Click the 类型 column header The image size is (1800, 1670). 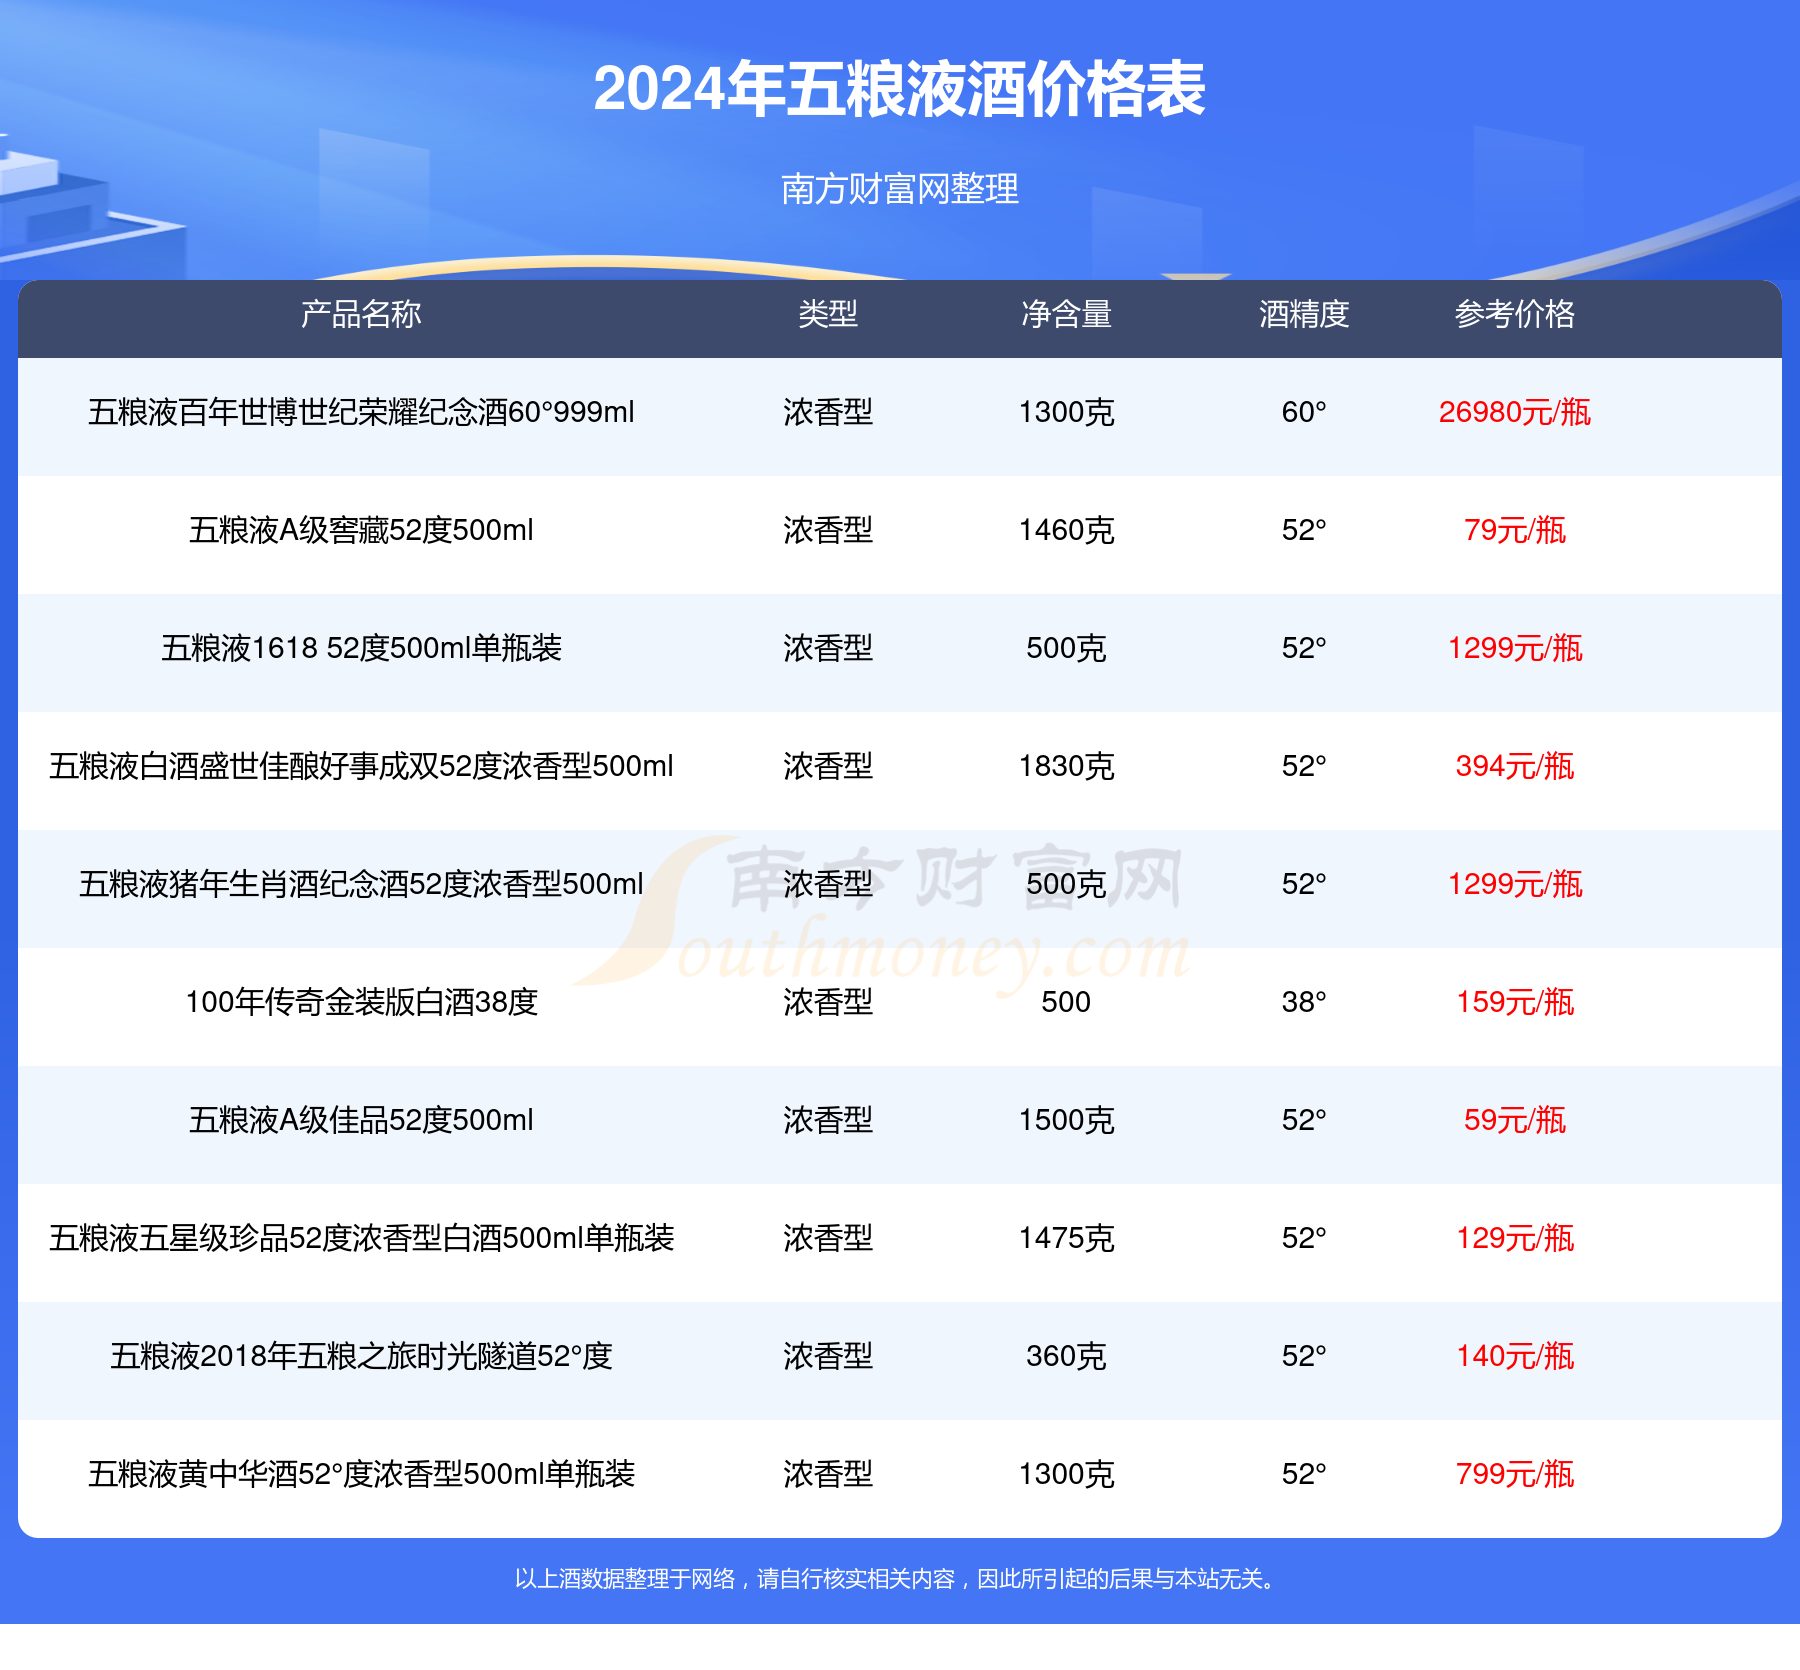(828, 314)
